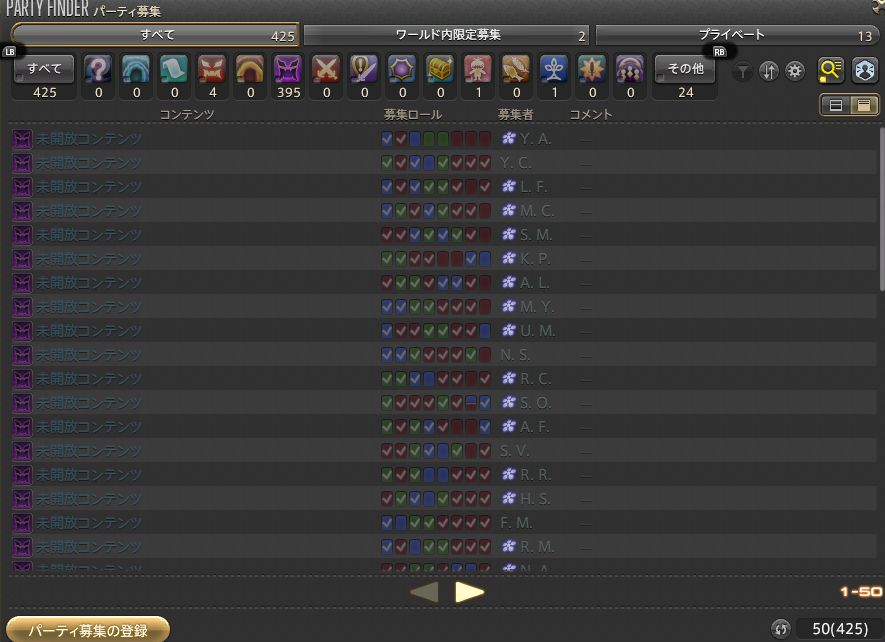Viewport: 885px width, 642px height.
Task: Click the duty icon in N. S. row
Action: click(22, 355)
